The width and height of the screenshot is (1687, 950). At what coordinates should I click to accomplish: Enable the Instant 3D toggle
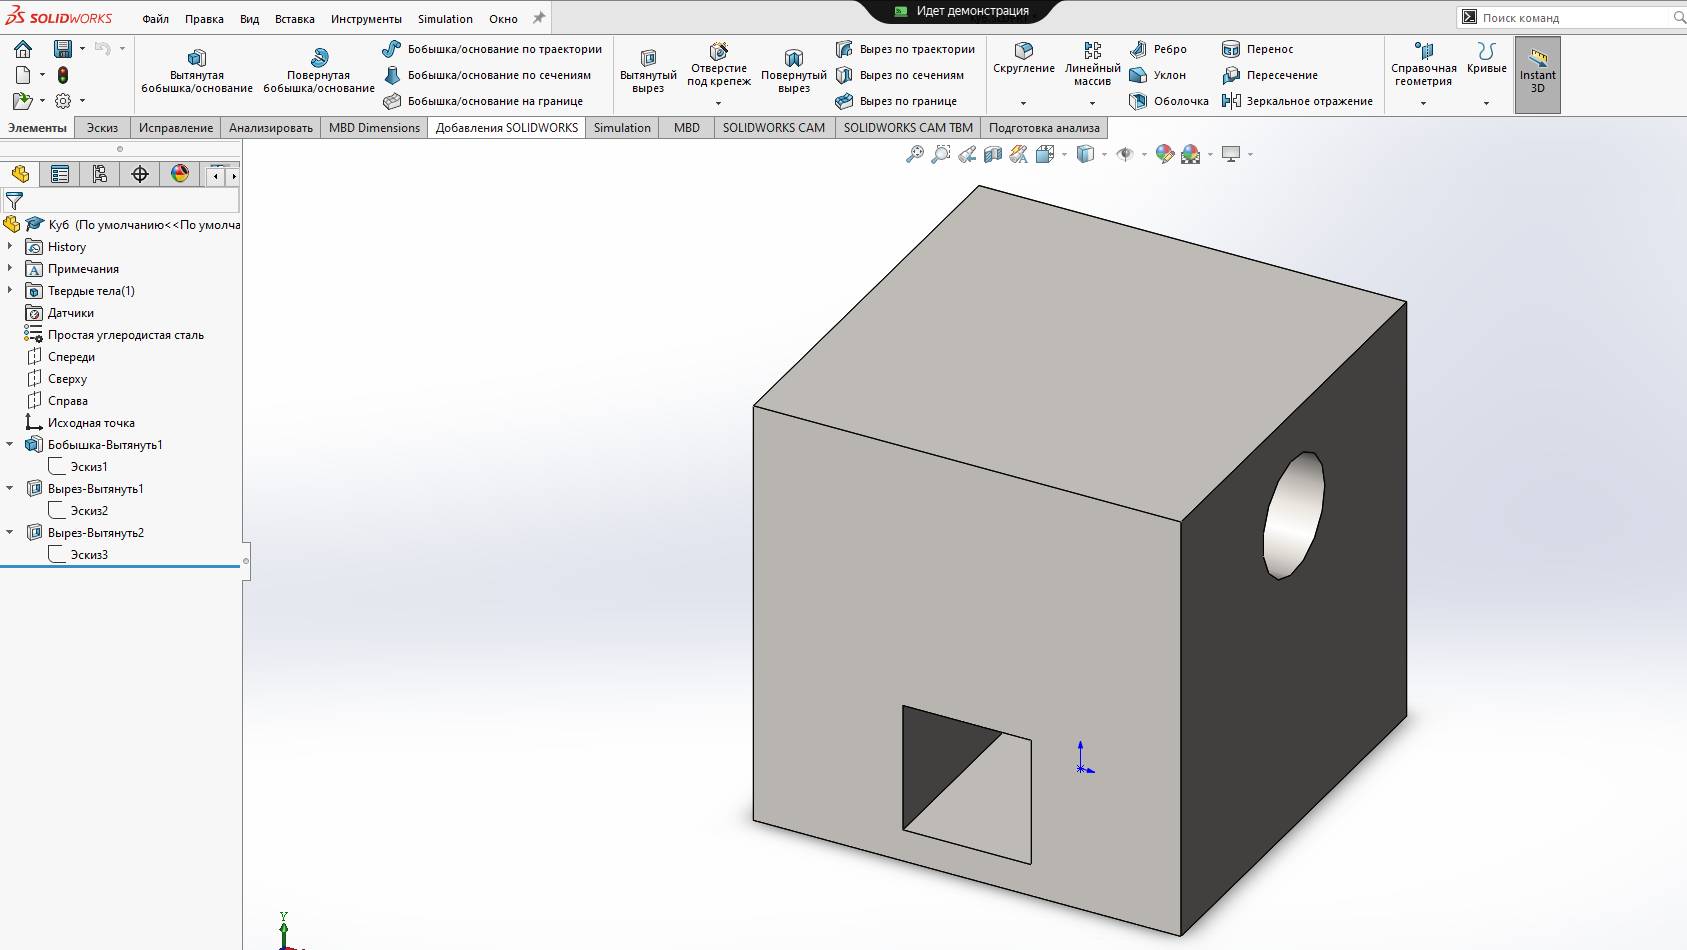tap(1537, 74)
